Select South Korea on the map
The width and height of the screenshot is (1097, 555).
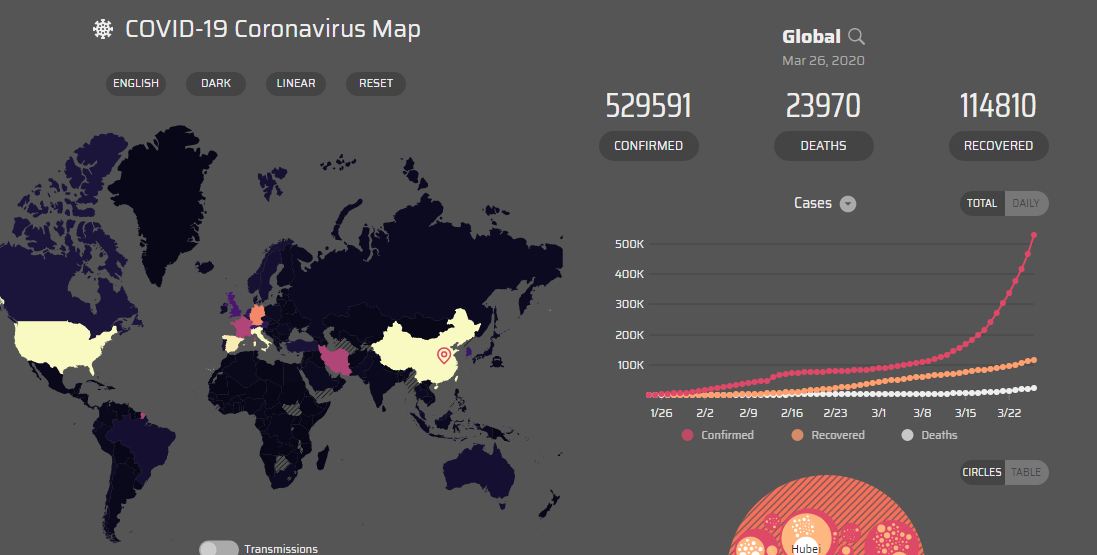pos(469,351)
